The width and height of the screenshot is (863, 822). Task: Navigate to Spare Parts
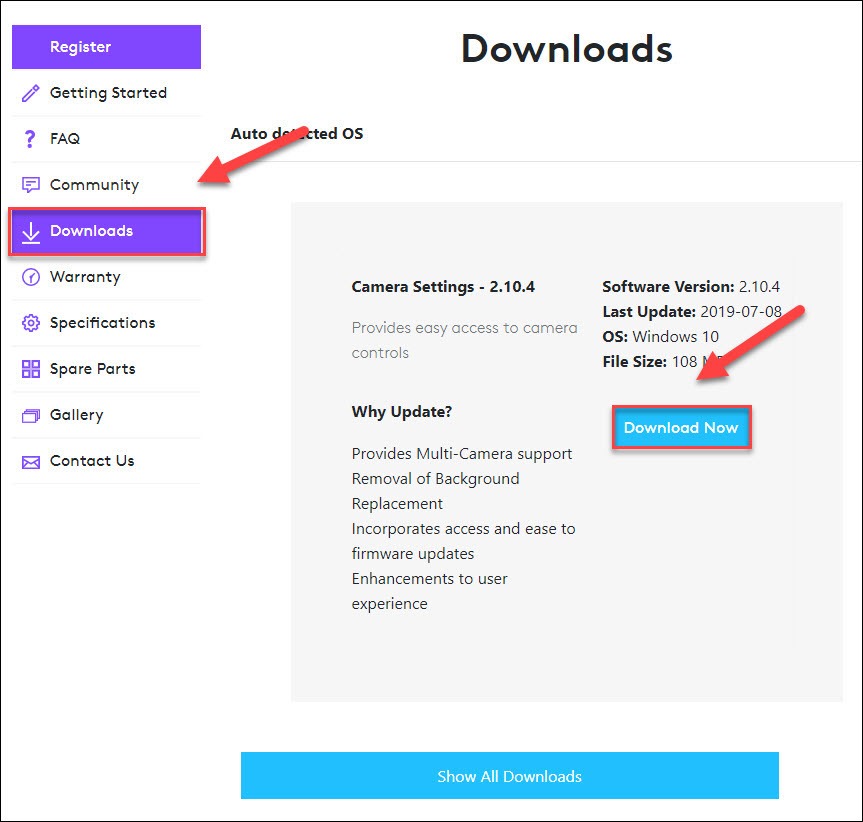tap(92, 369)
